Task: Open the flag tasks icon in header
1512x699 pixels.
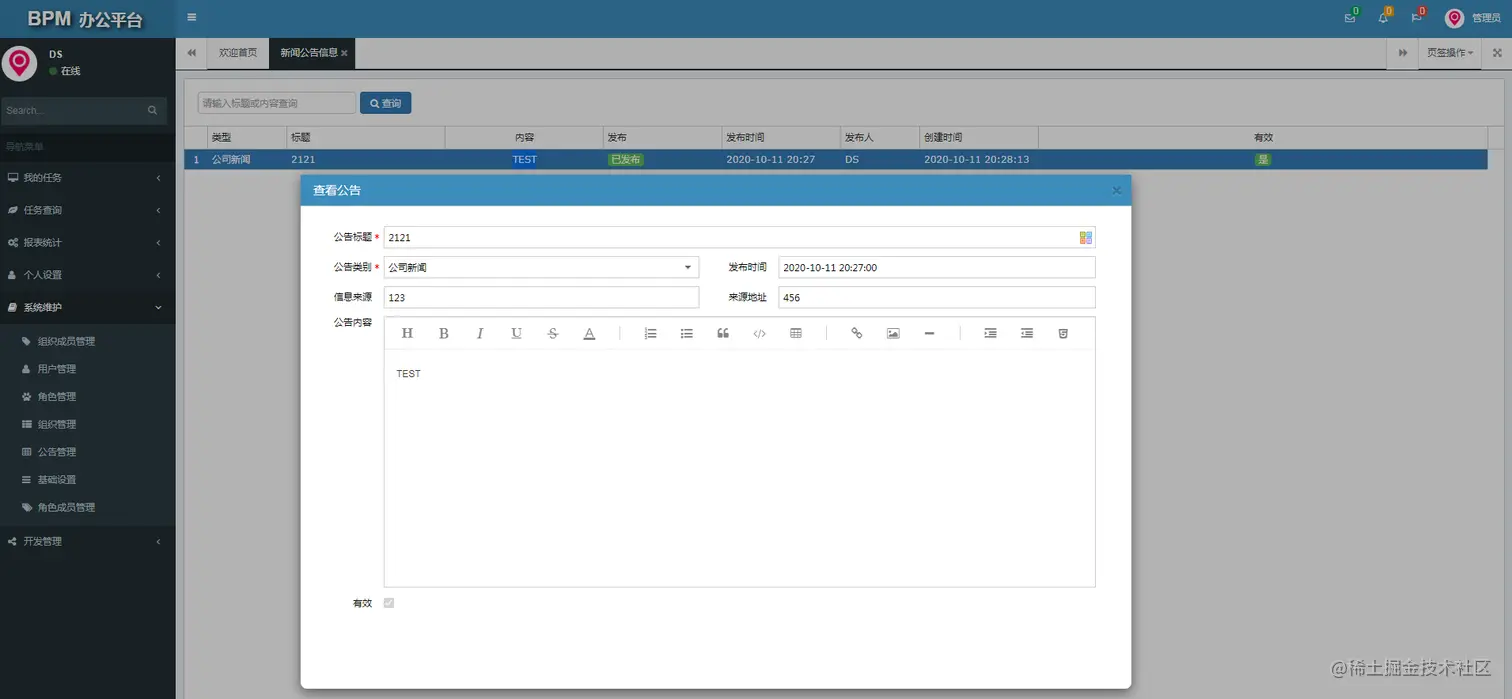Action: click(x=1417, y=18)
